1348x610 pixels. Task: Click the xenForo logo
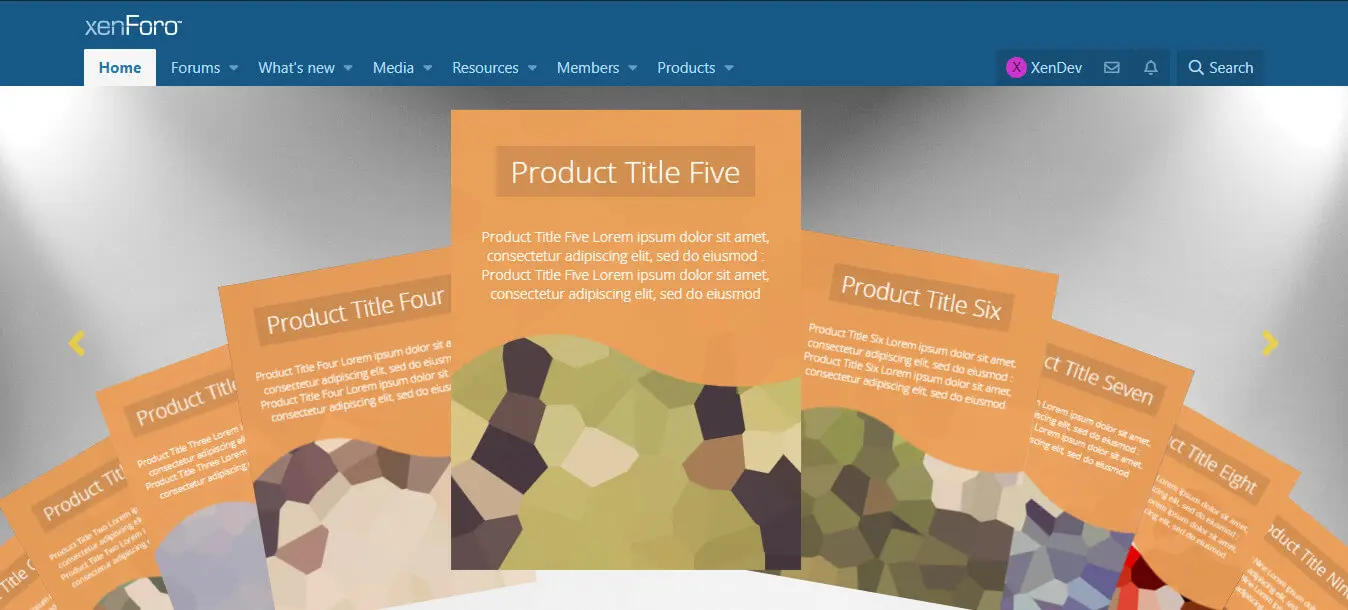[x=133, y=27]
